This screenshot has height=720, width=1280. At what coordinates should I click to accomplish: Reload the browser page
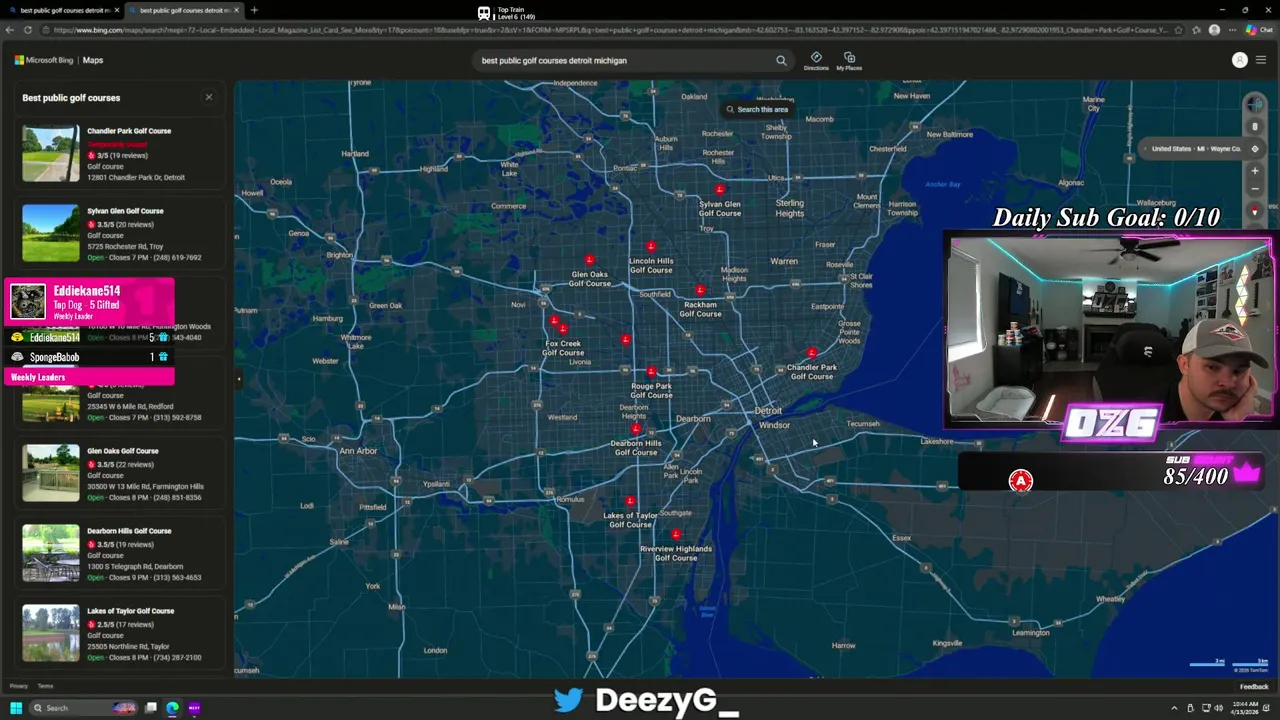(x=28, y=30)
